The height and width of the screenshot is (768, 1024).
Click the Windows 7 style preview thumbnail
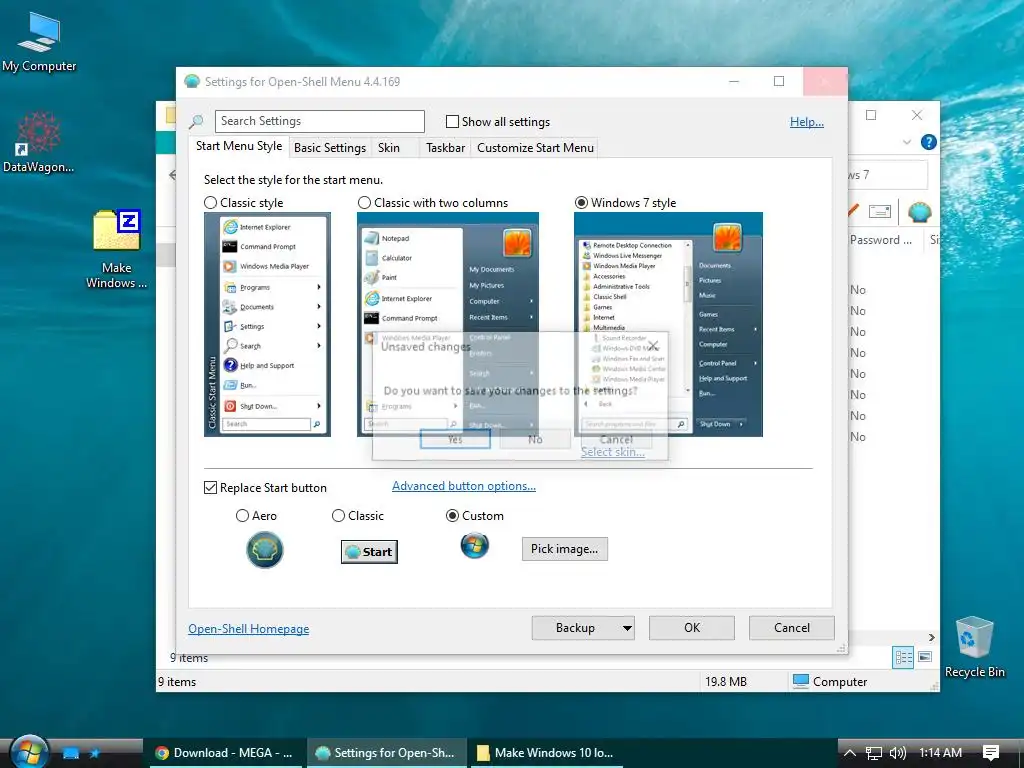coord(668,324)
